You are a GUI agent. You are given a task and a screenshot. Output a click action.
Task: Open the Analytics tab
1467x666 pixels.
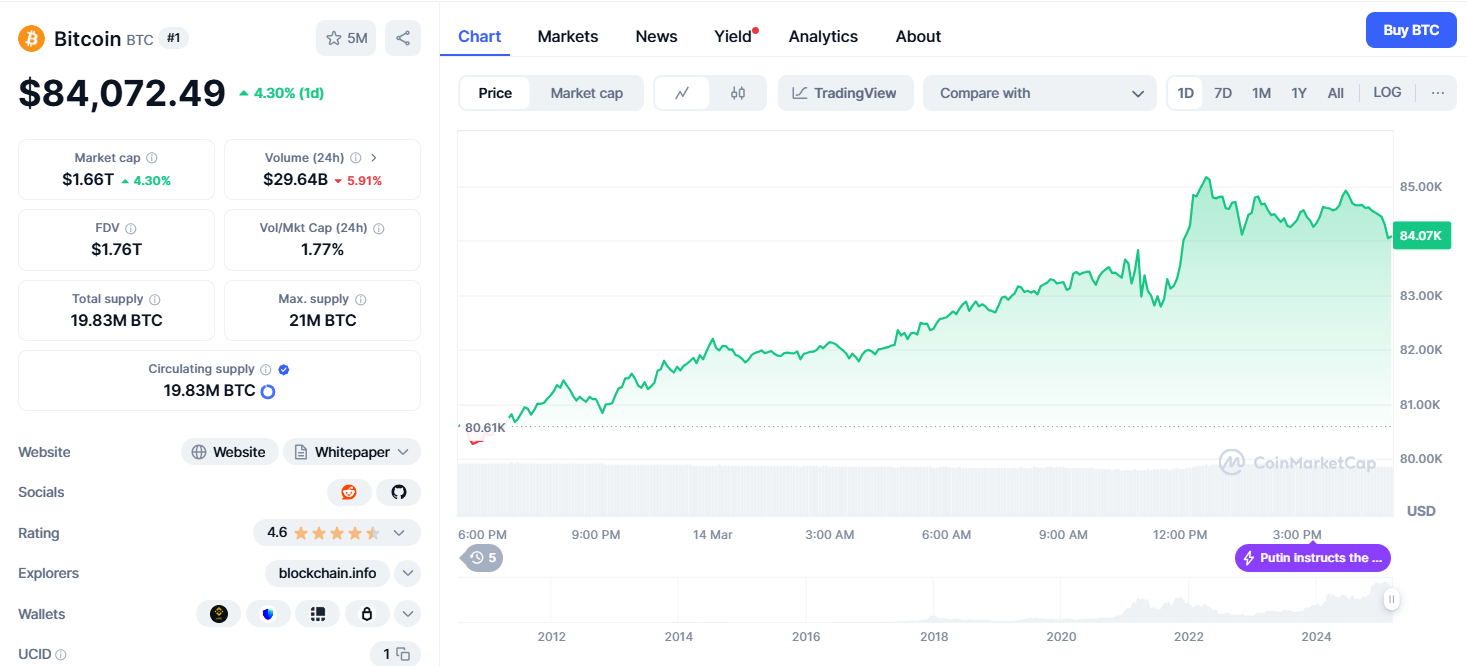823,36
